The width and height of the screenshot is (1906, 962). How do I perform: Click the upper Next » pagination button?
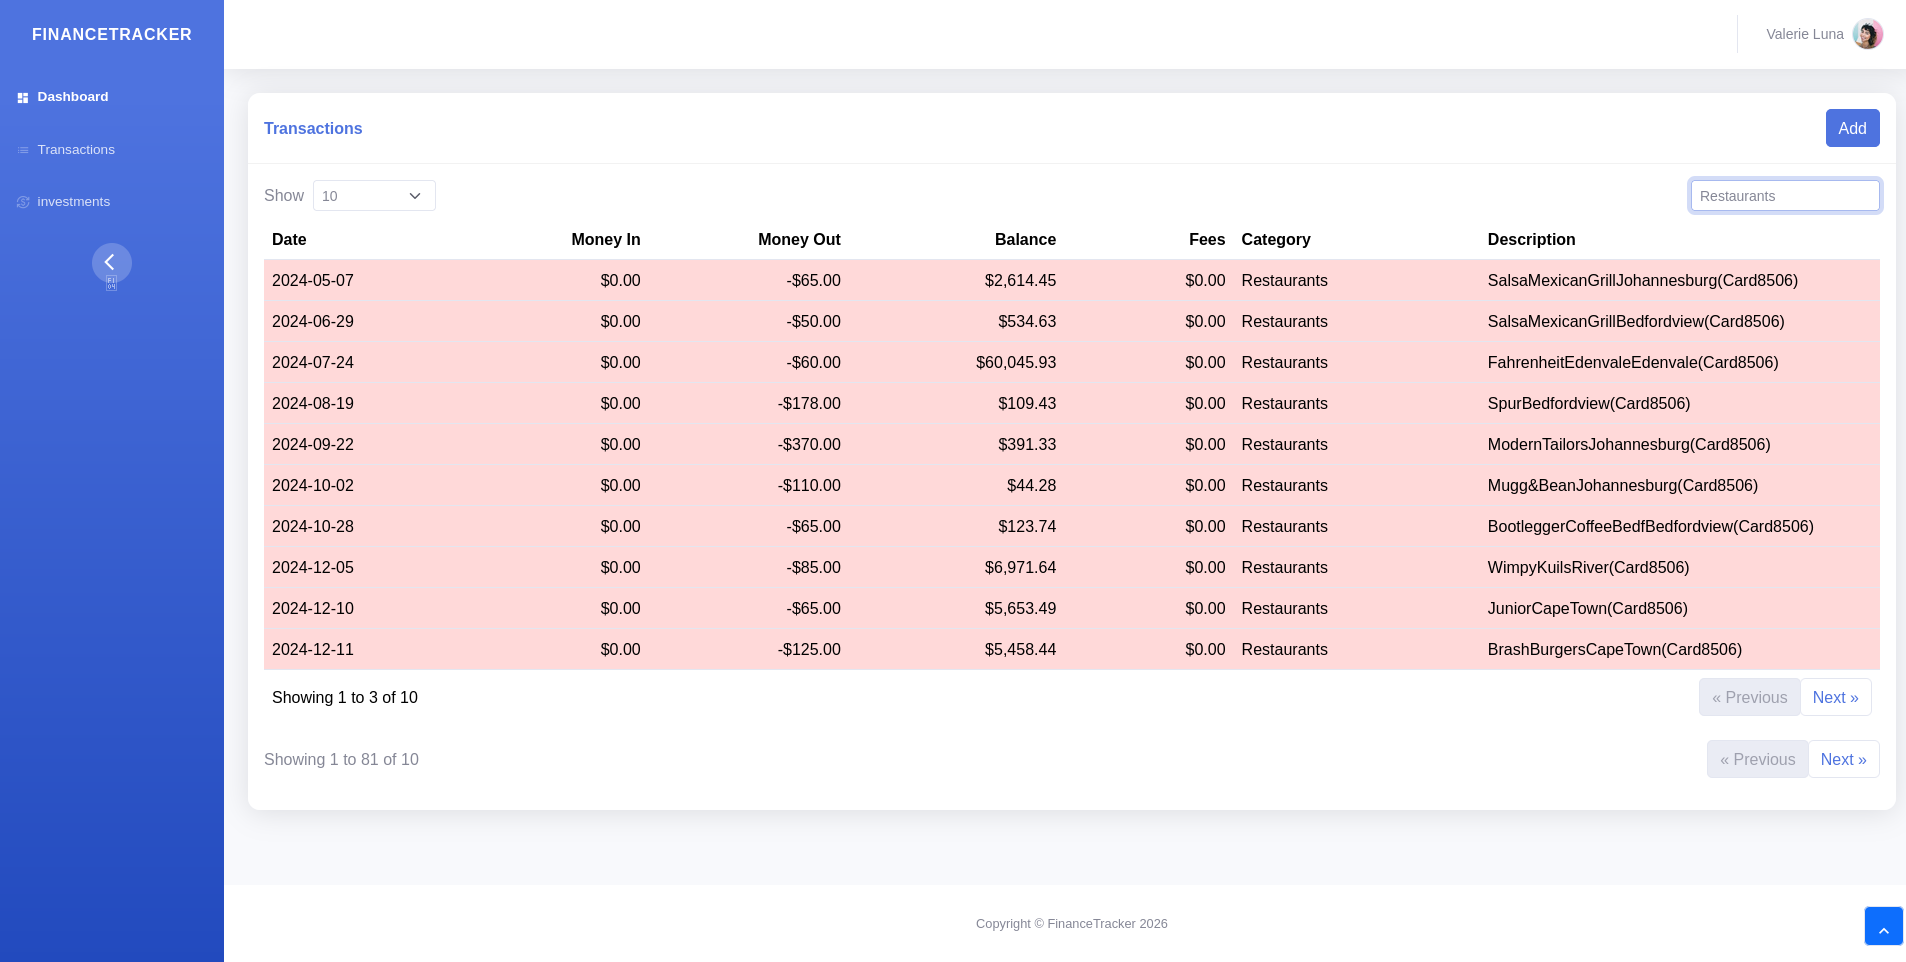[1835, 698]
